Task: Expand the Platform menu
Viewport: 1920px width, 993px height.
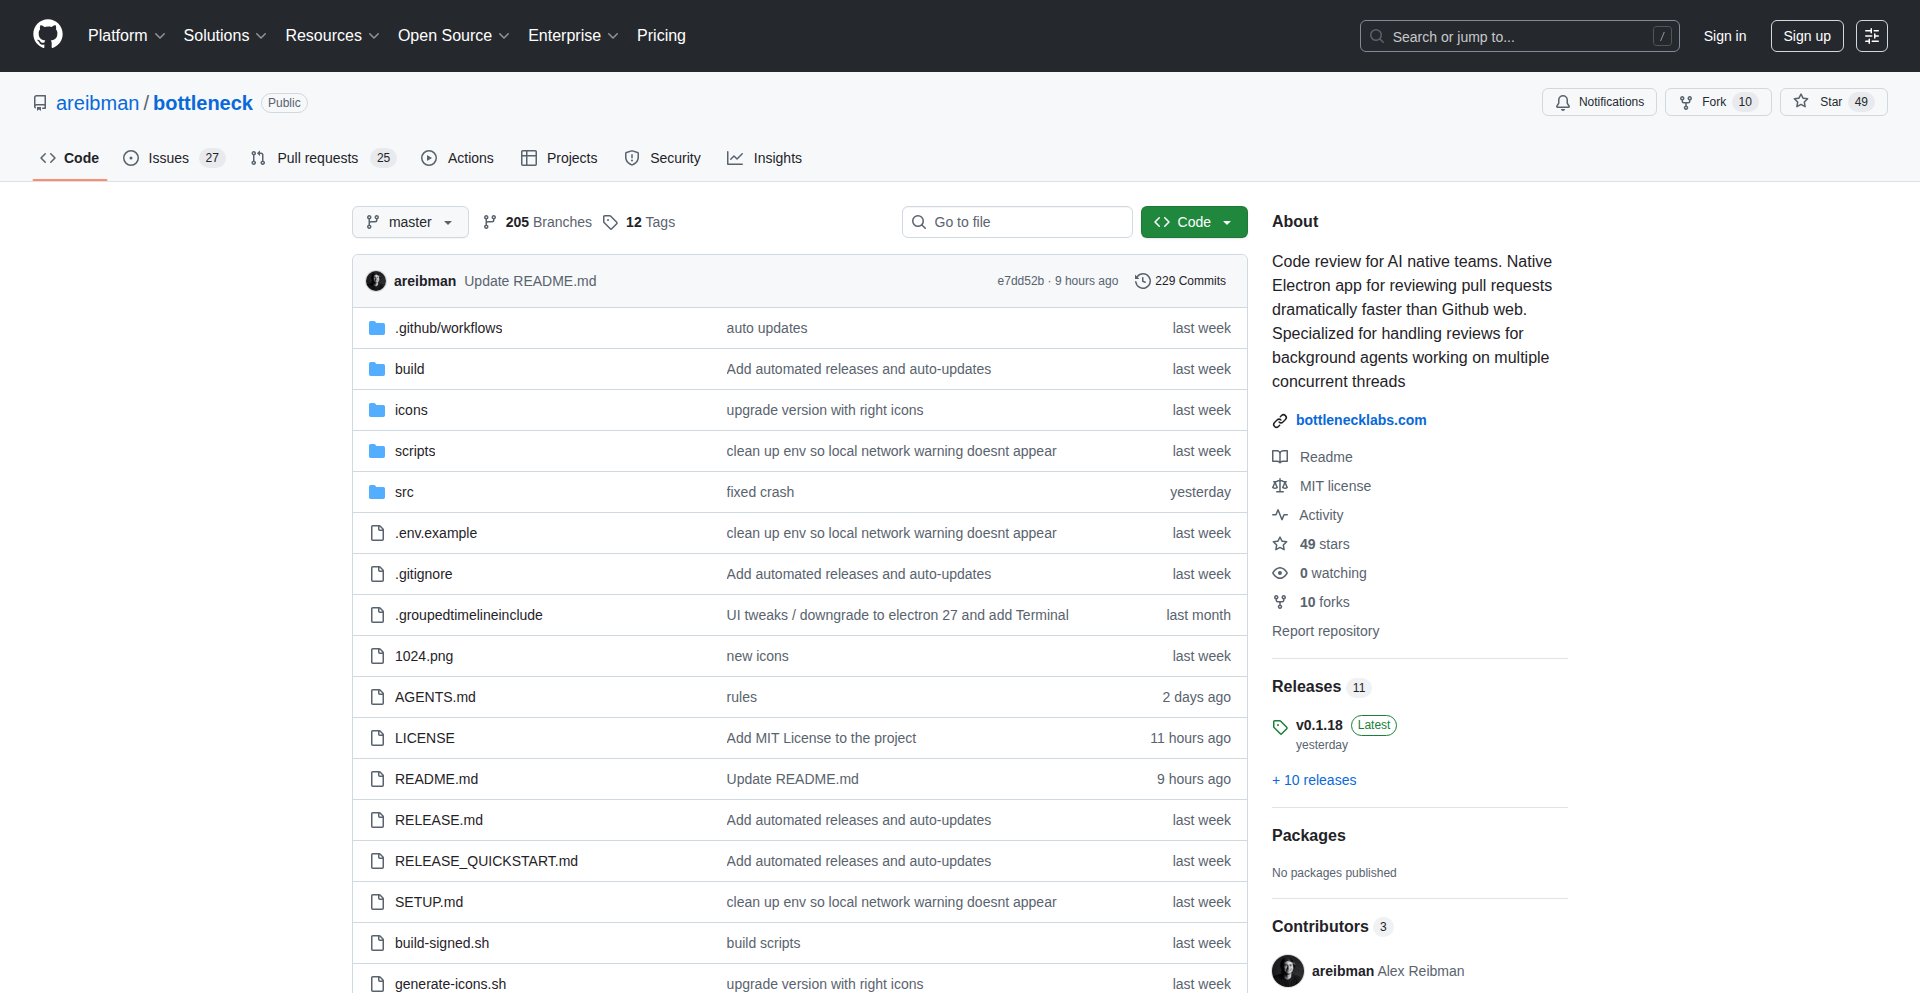Action: 127,36
